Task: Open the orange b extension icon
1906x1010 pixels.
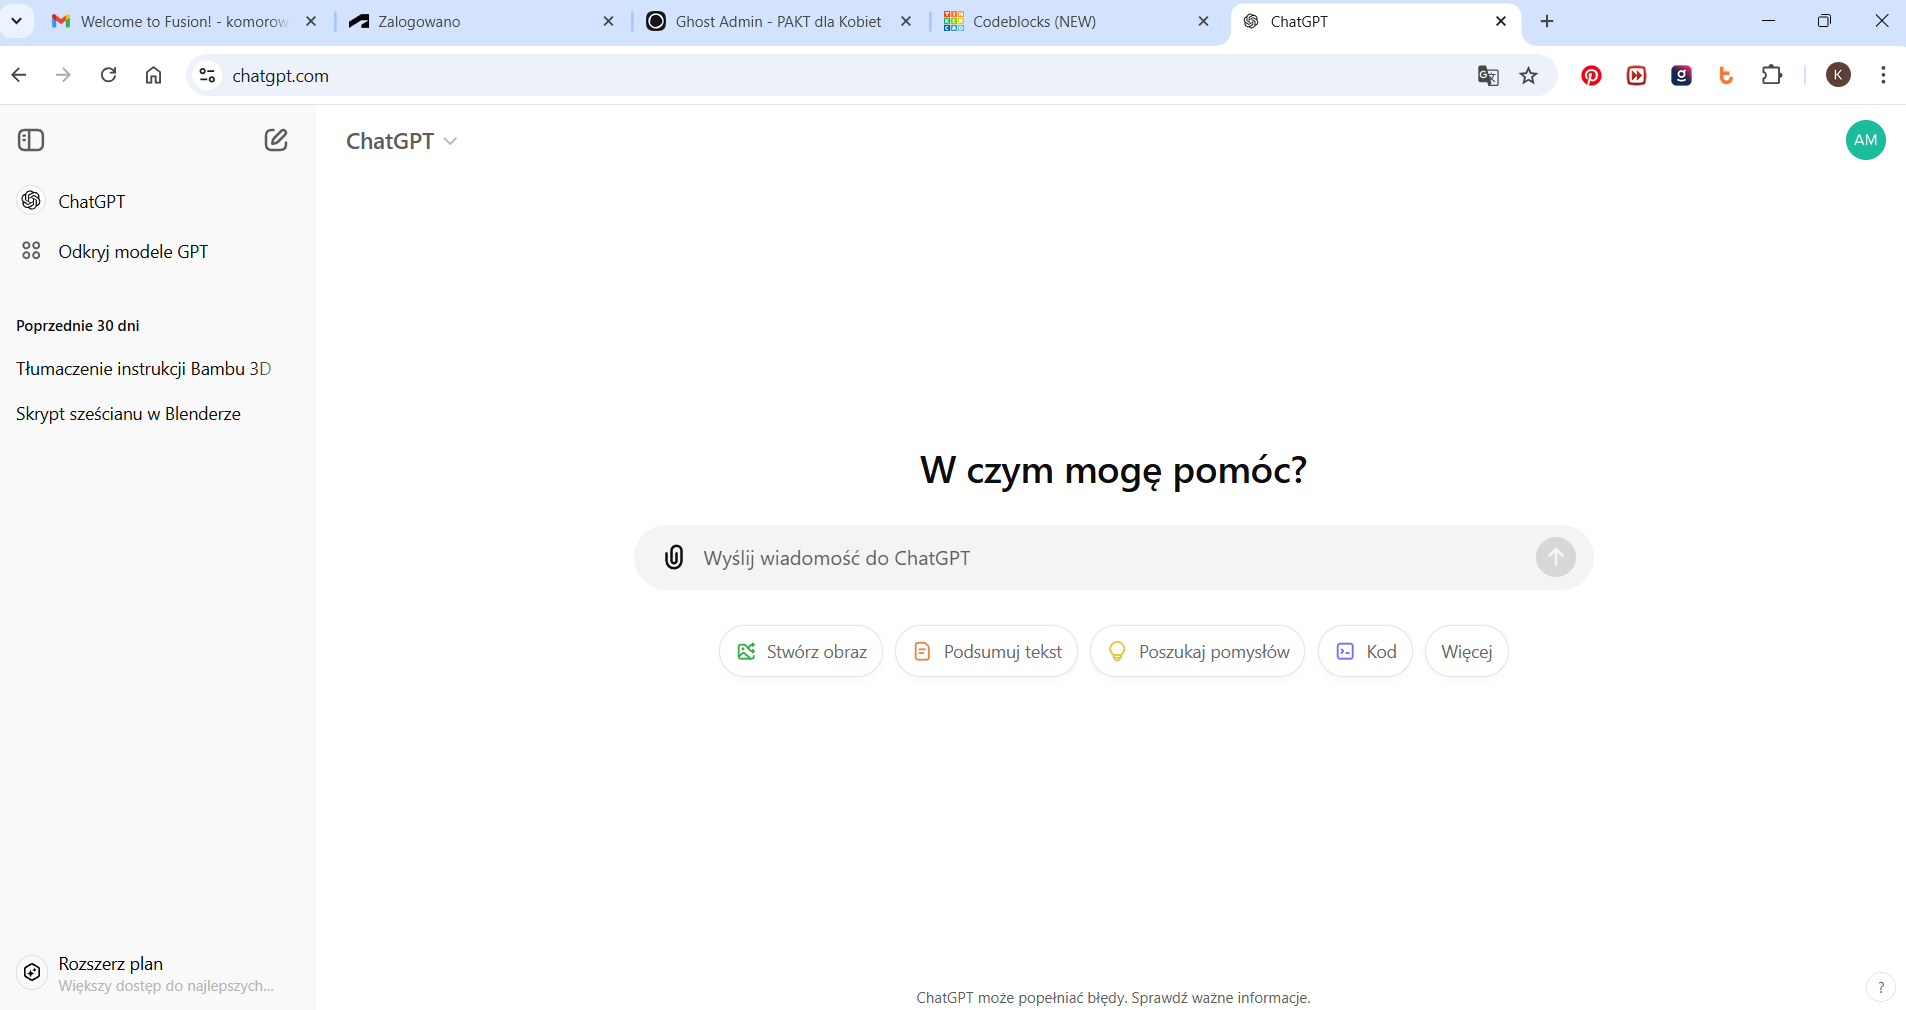Action: [1726, 75]
